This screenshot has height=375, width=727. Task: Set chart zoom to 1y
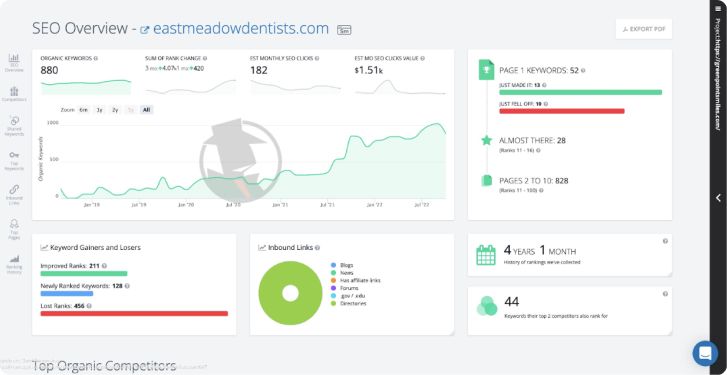pyautogui.click(x=99, y=110)
